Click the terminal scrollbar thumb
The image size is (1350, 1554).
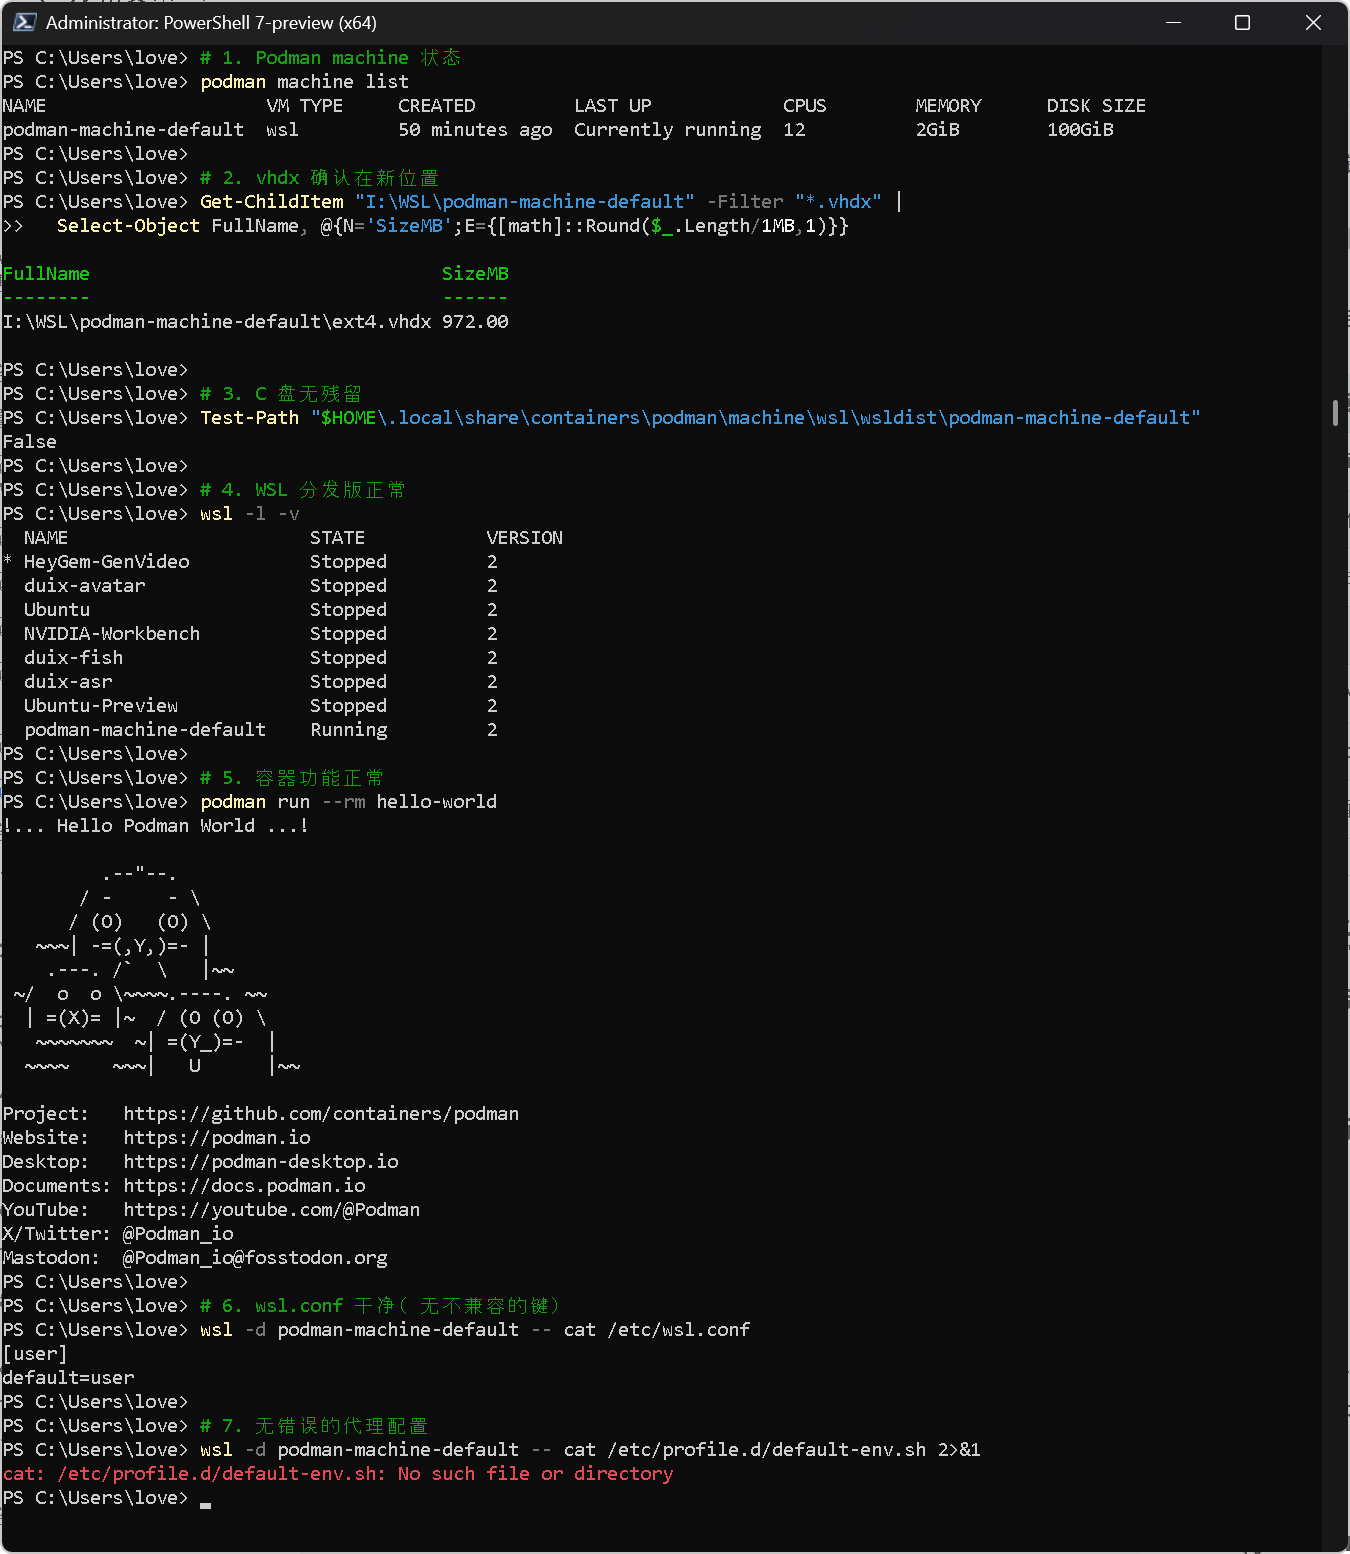[x=1335, y=413]
